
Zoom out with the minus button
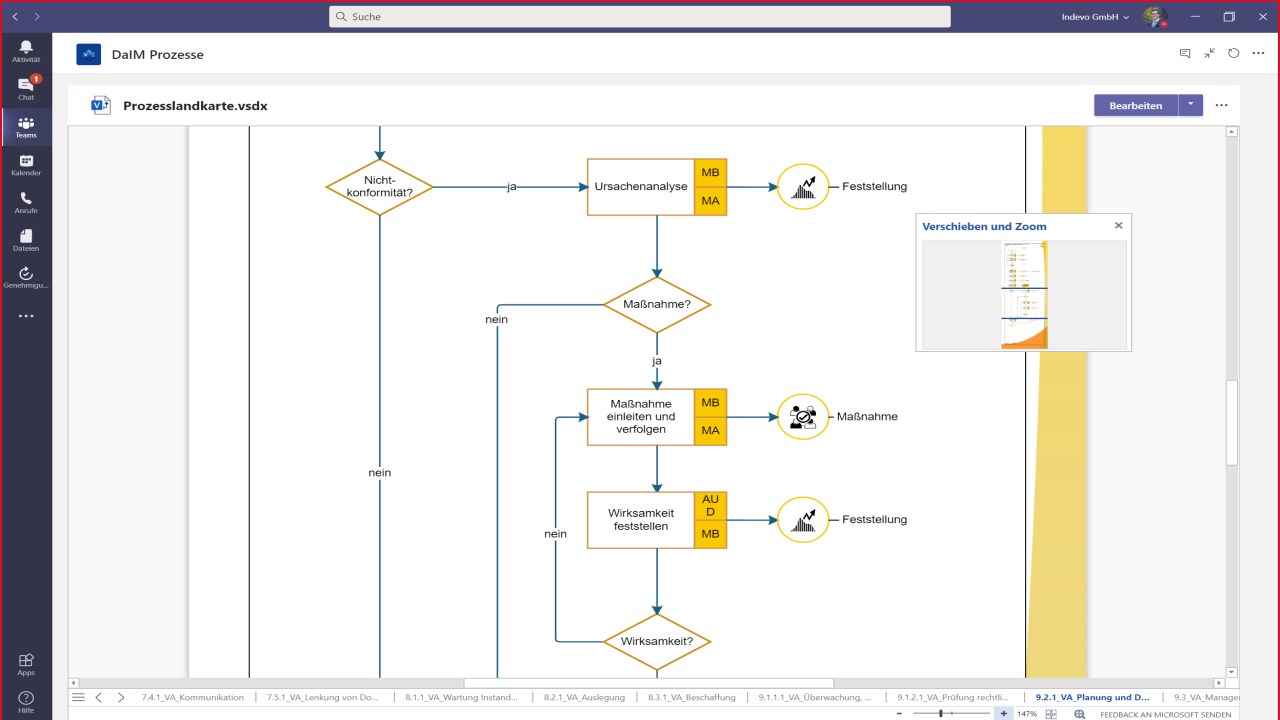click(899, 714)
